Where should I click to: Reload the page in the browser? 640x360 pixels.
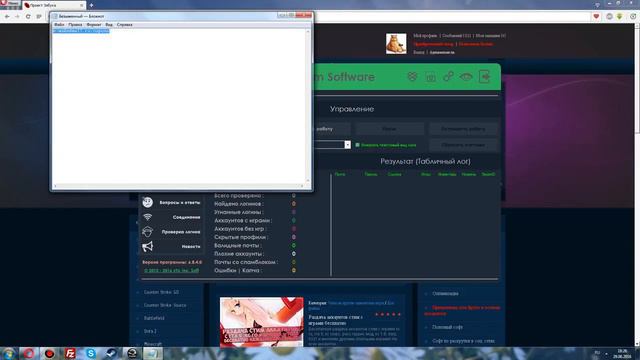pyautogui.click(x=28, y=17)
